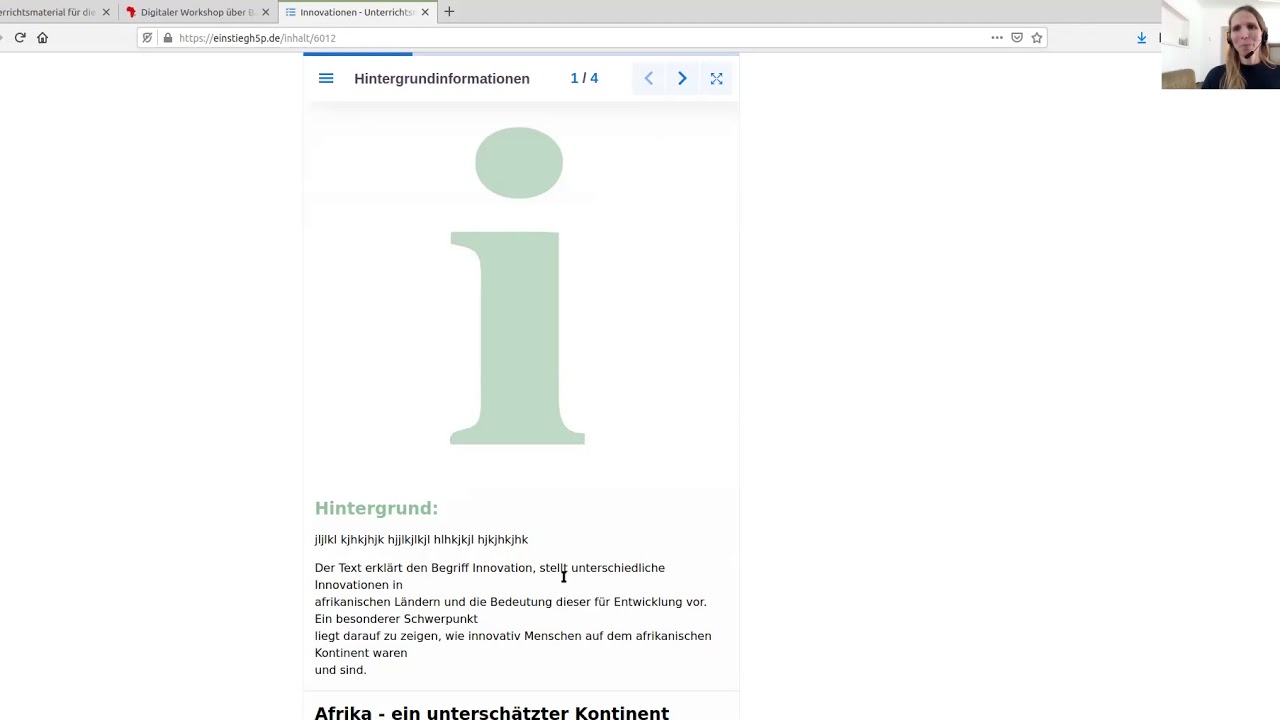Click the previous page arrow
1280x720 pixels.
(648, 78)
